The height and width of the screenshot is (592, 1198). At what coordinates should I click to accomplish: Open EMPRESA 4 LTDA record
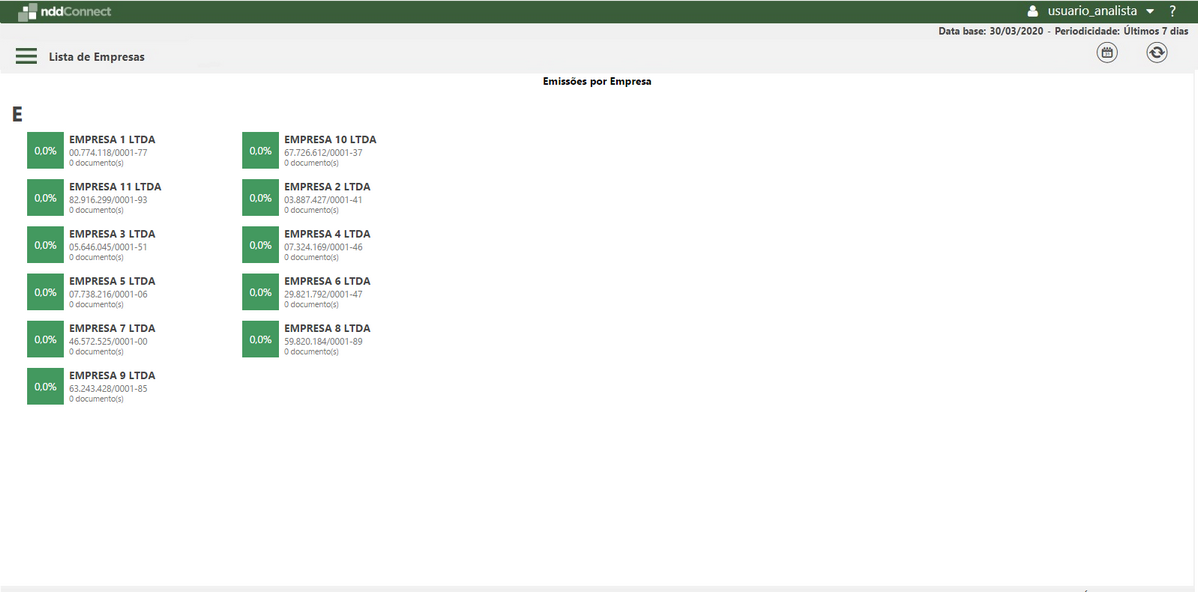point(327,233)
